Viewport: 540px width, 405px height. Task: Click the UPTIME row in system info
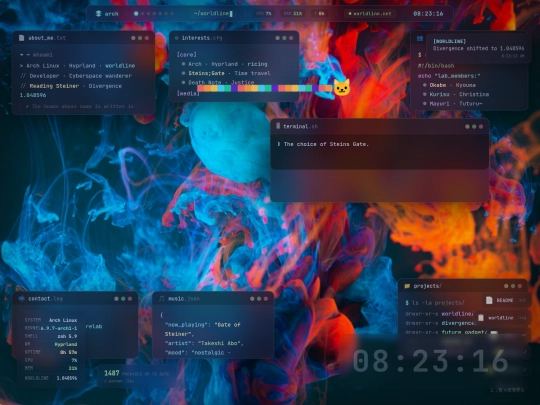tap(51, 352)
